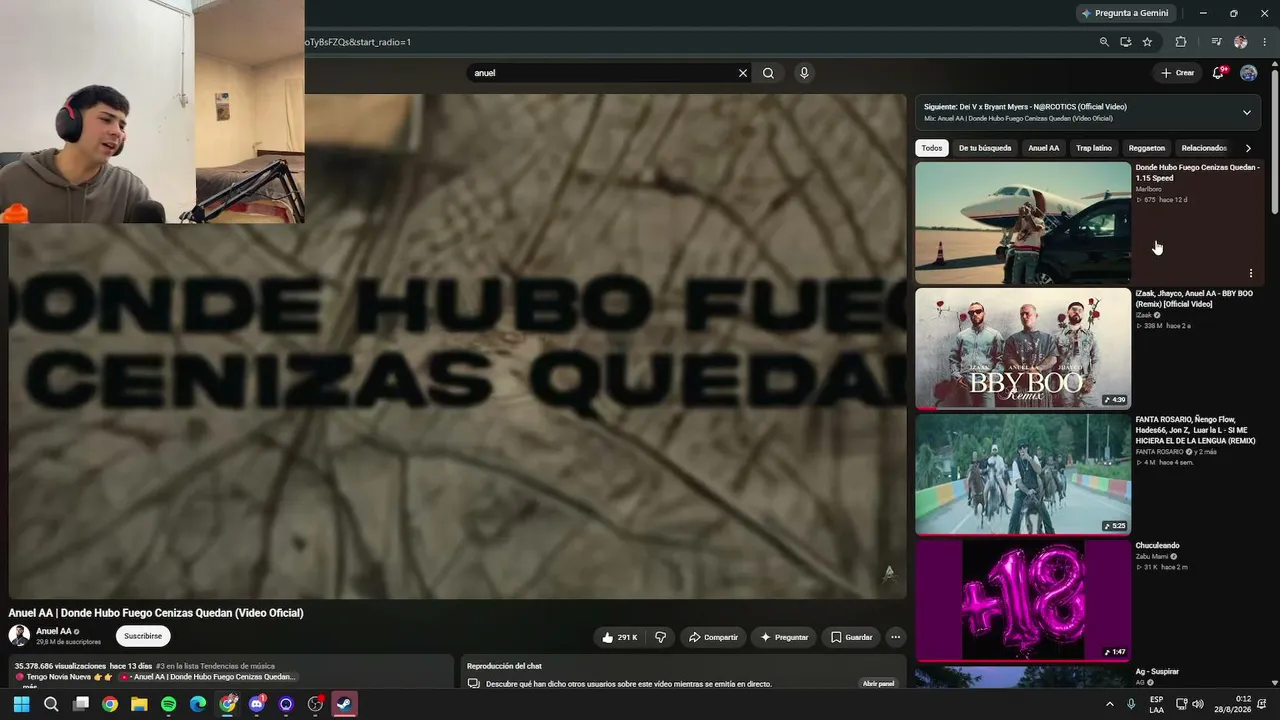Click the Suscribirse button

pos(143,636)
